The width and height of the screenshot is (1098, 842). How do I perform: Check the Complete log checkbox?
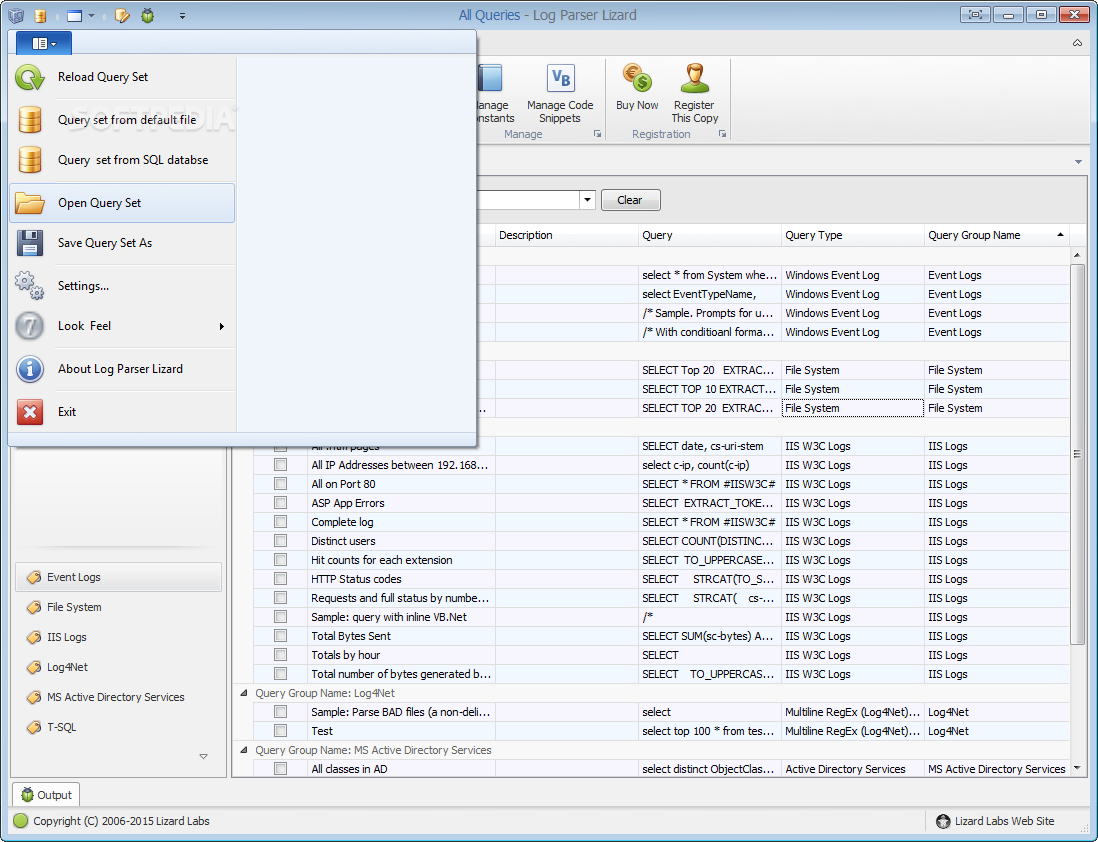pyautogui.click(x=281, y=521)
